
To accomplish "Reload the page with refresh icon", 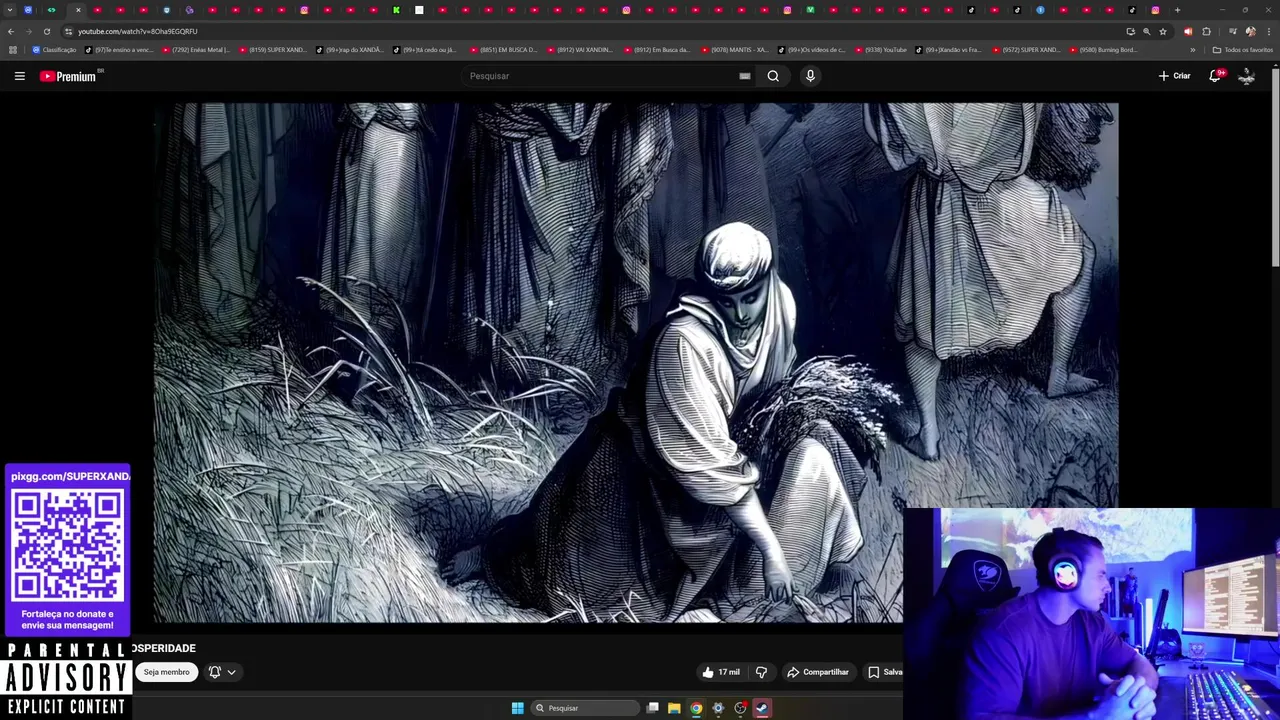I will [x=46, y=31].
